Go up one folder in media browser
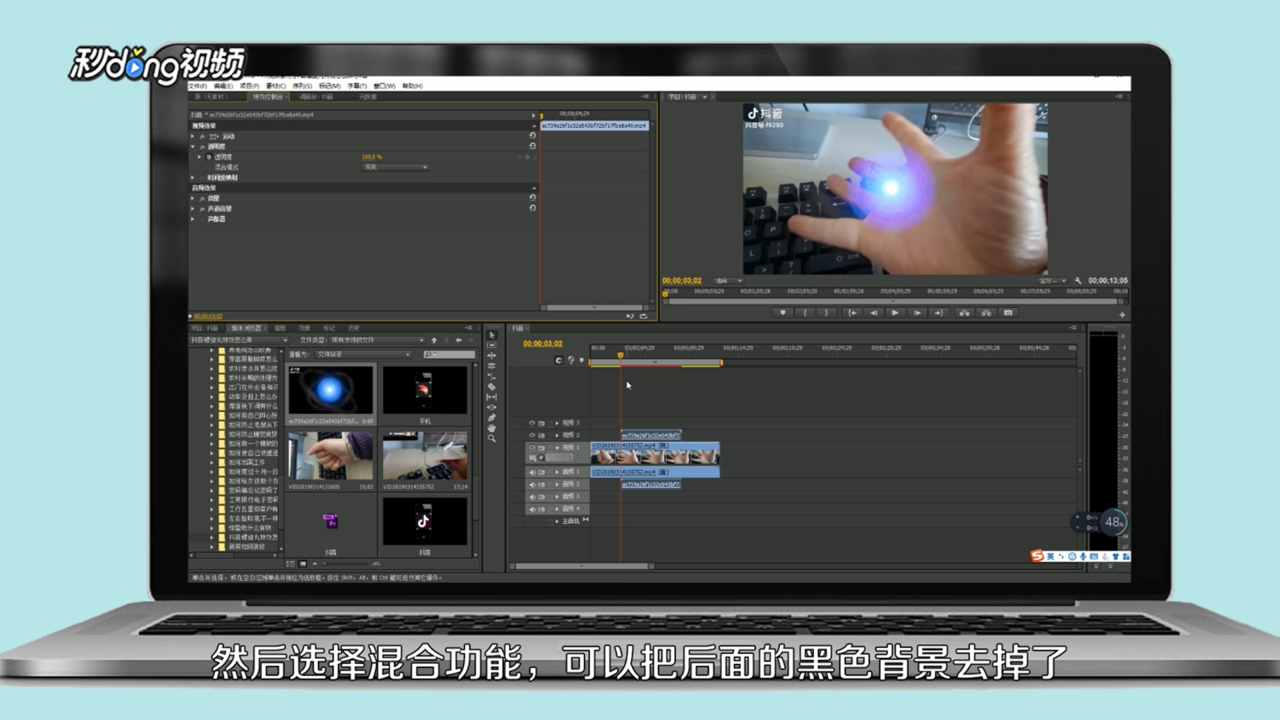The height and width of the screenshot is (720, 1280). pos(434,340)
